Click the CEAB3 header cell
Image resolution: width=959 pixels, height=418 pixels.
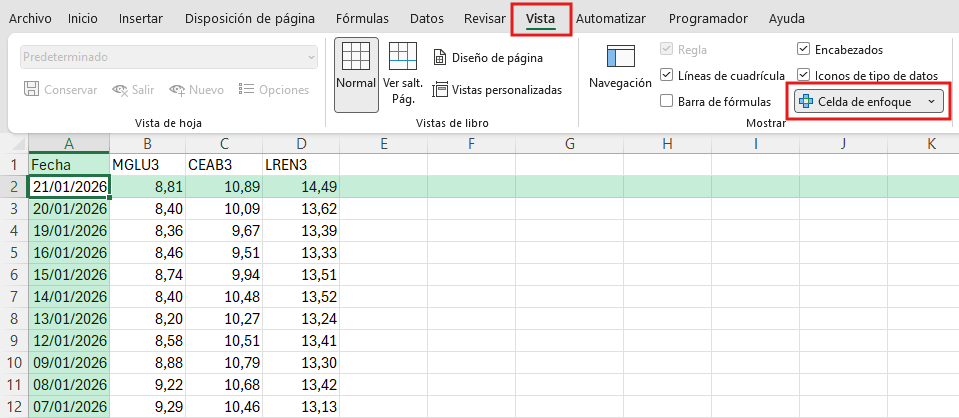[x=223, y=165]
